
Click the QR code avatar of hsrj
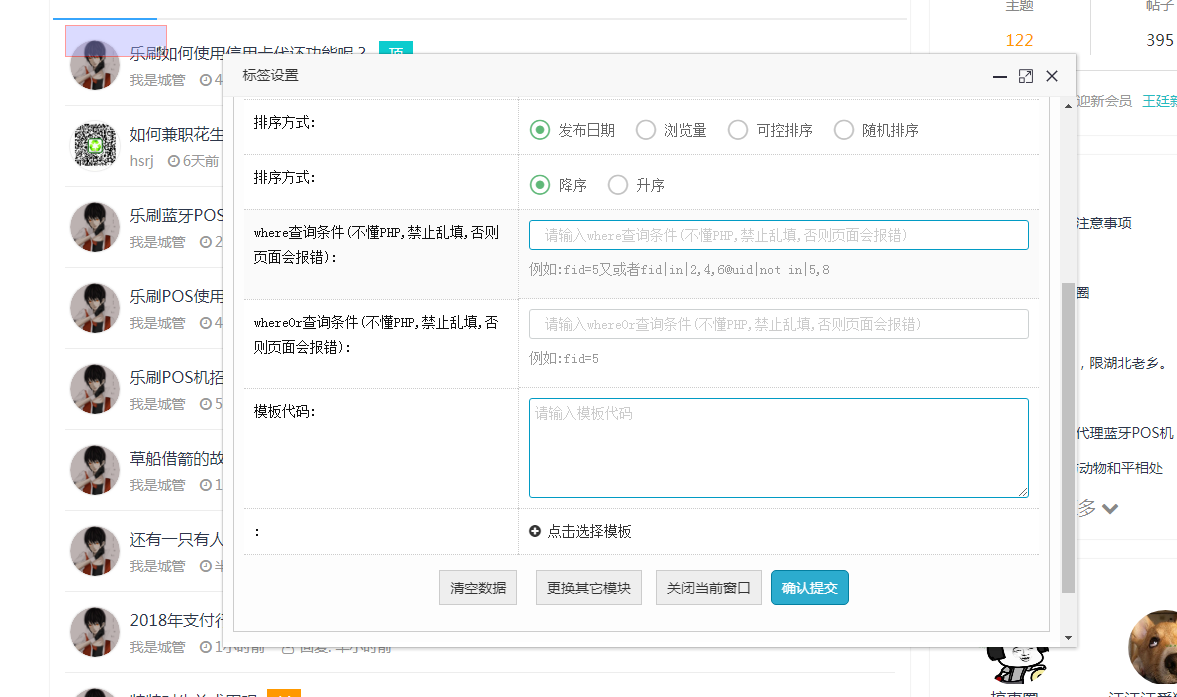click(95, 147)
